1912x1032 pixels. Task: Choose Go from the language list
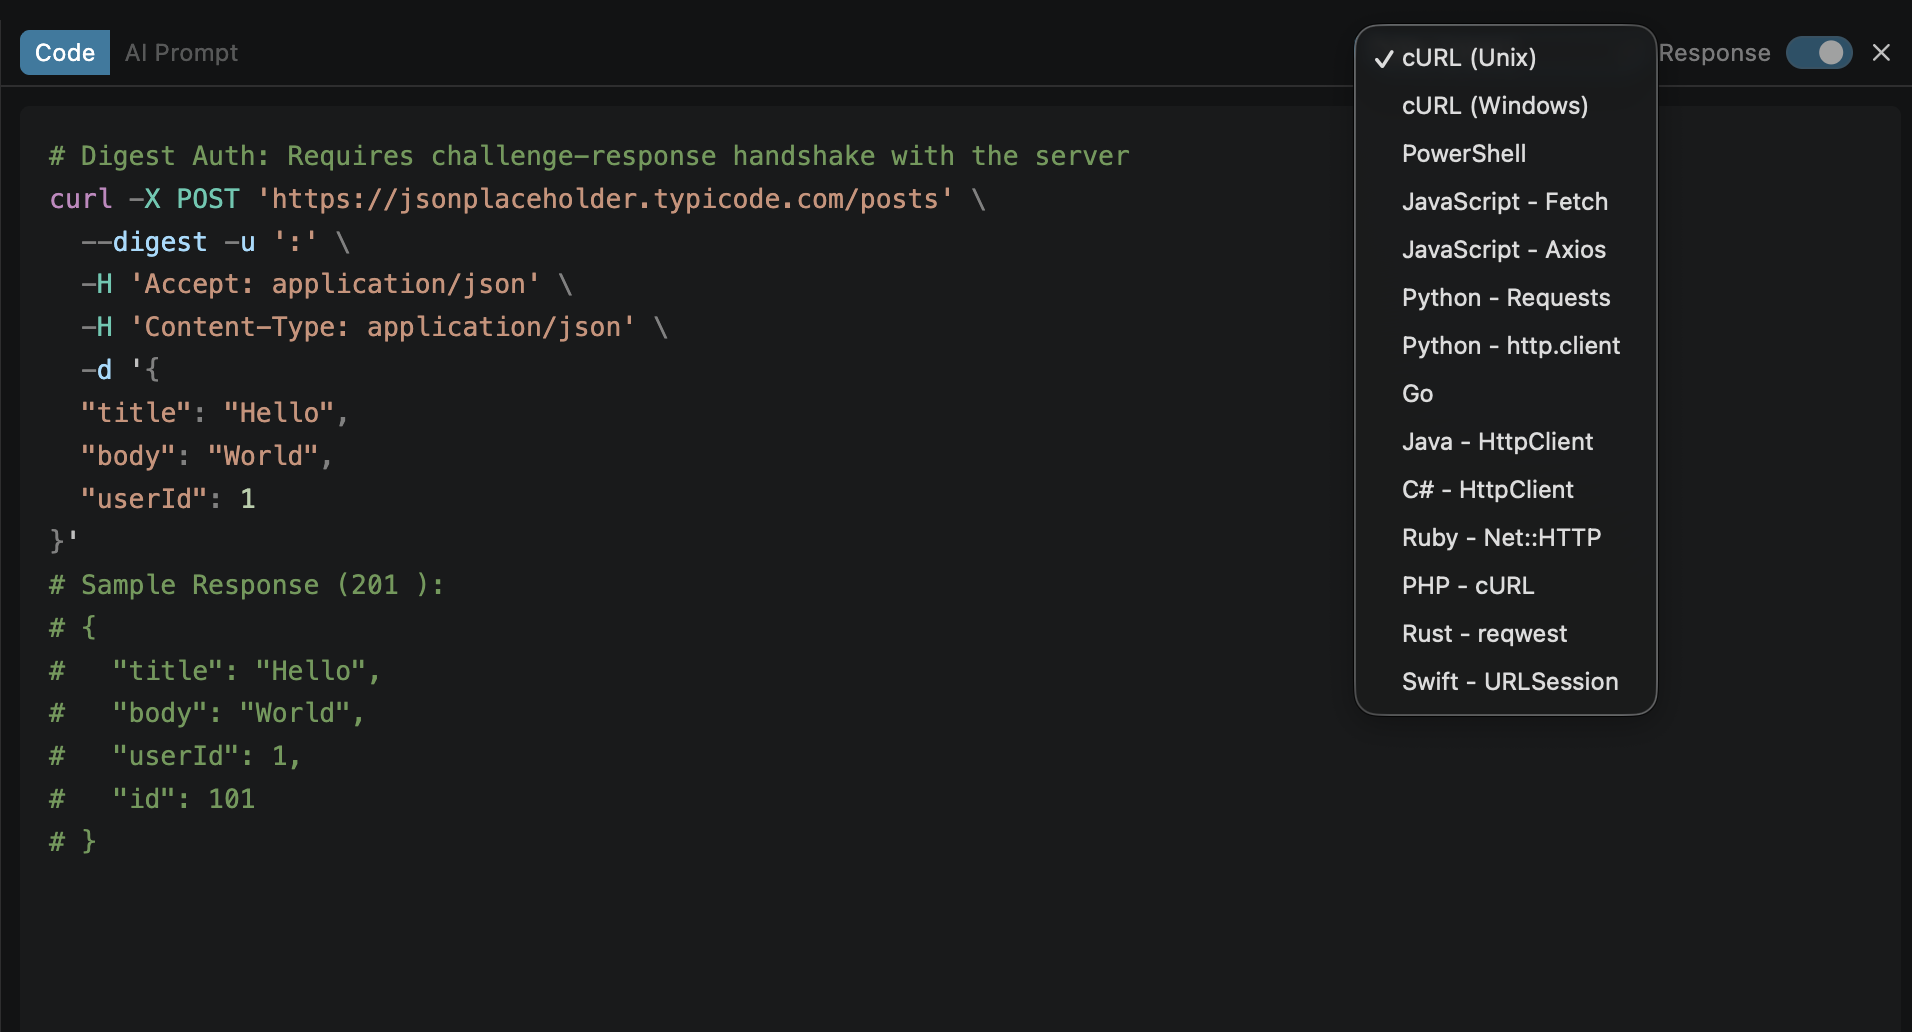tap(1505, 394)
